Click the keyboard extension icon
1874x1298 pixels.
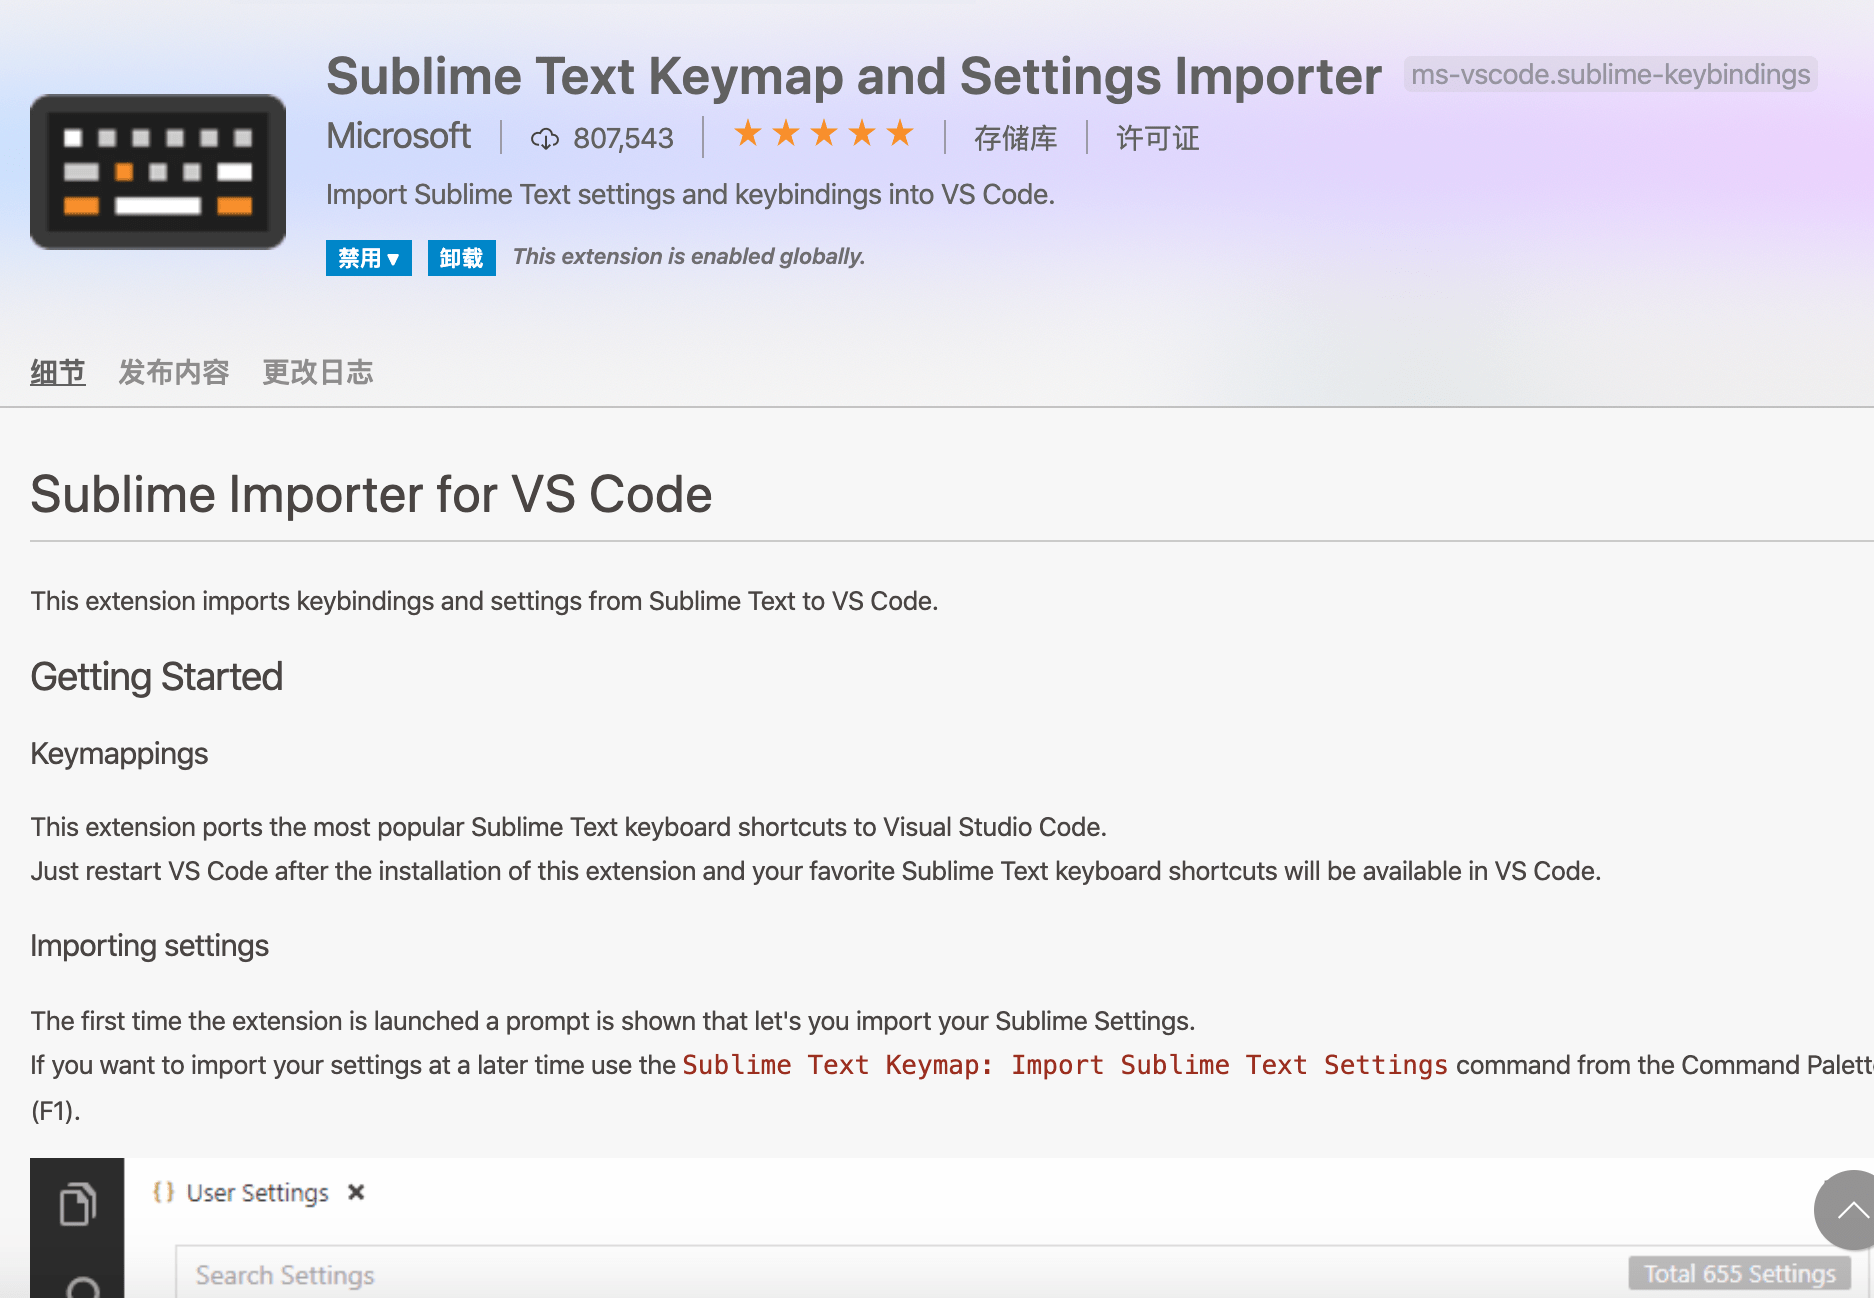point(158,172)
